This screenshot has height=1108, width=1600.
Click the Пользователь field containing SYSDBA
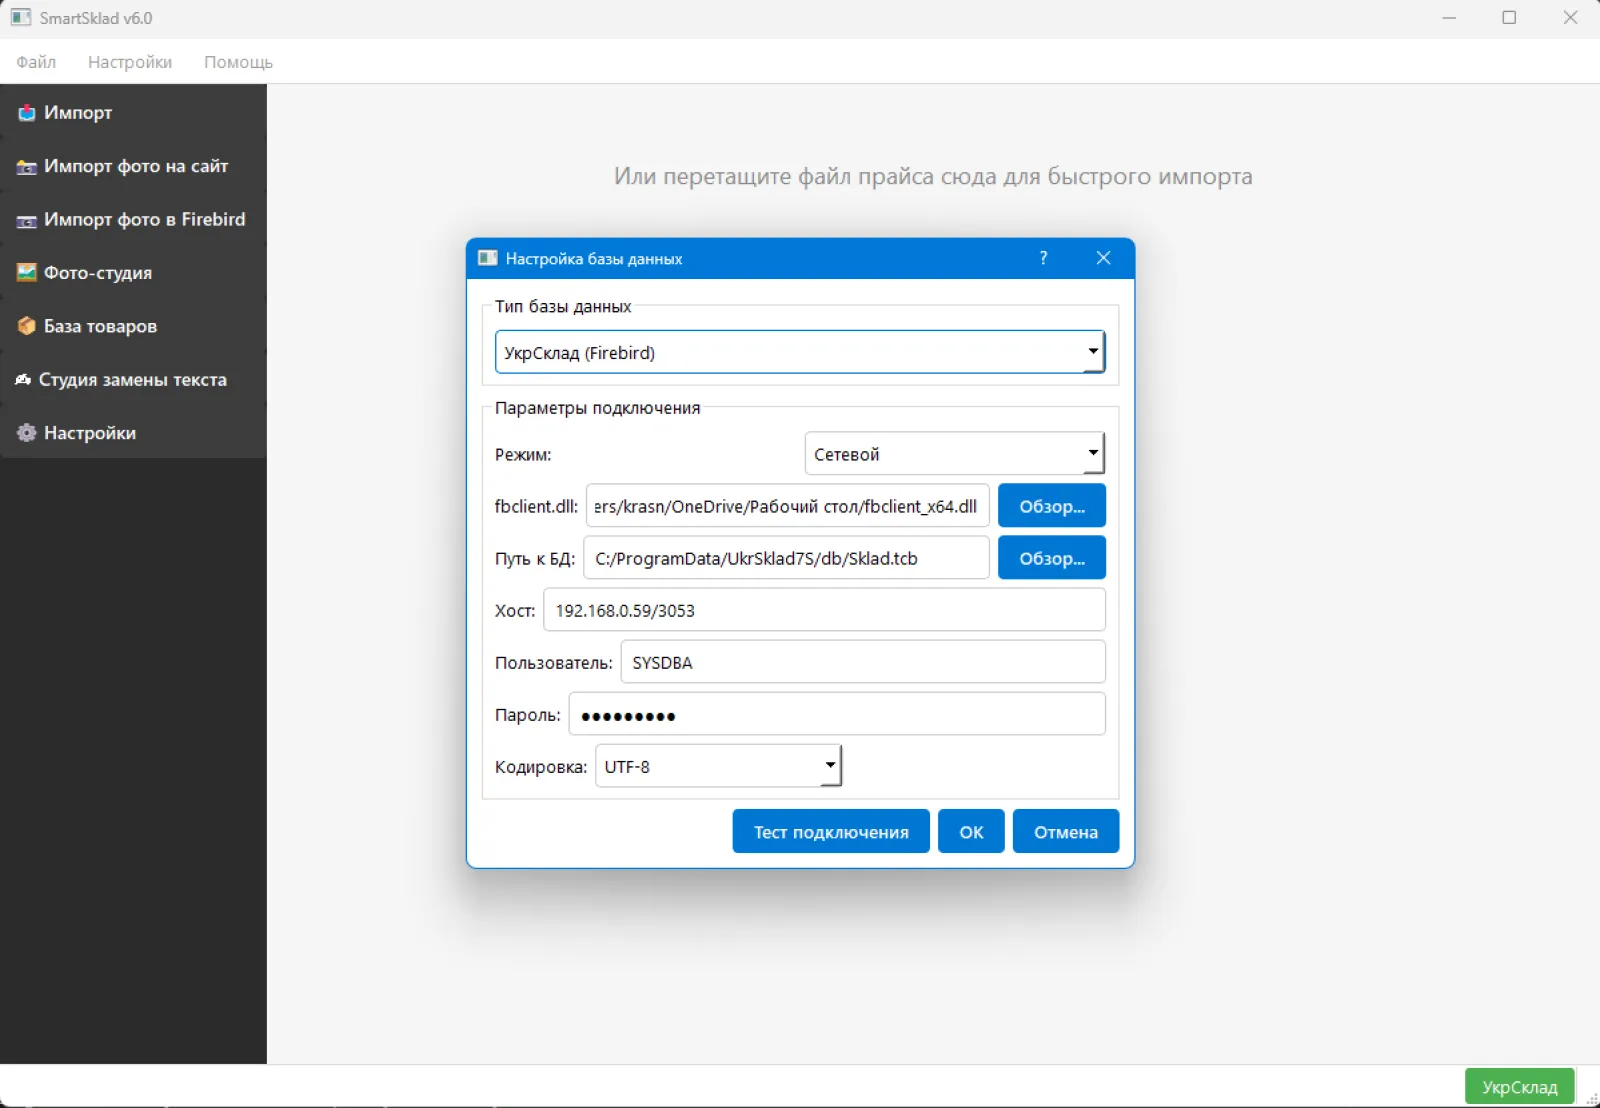click(863, 662)
